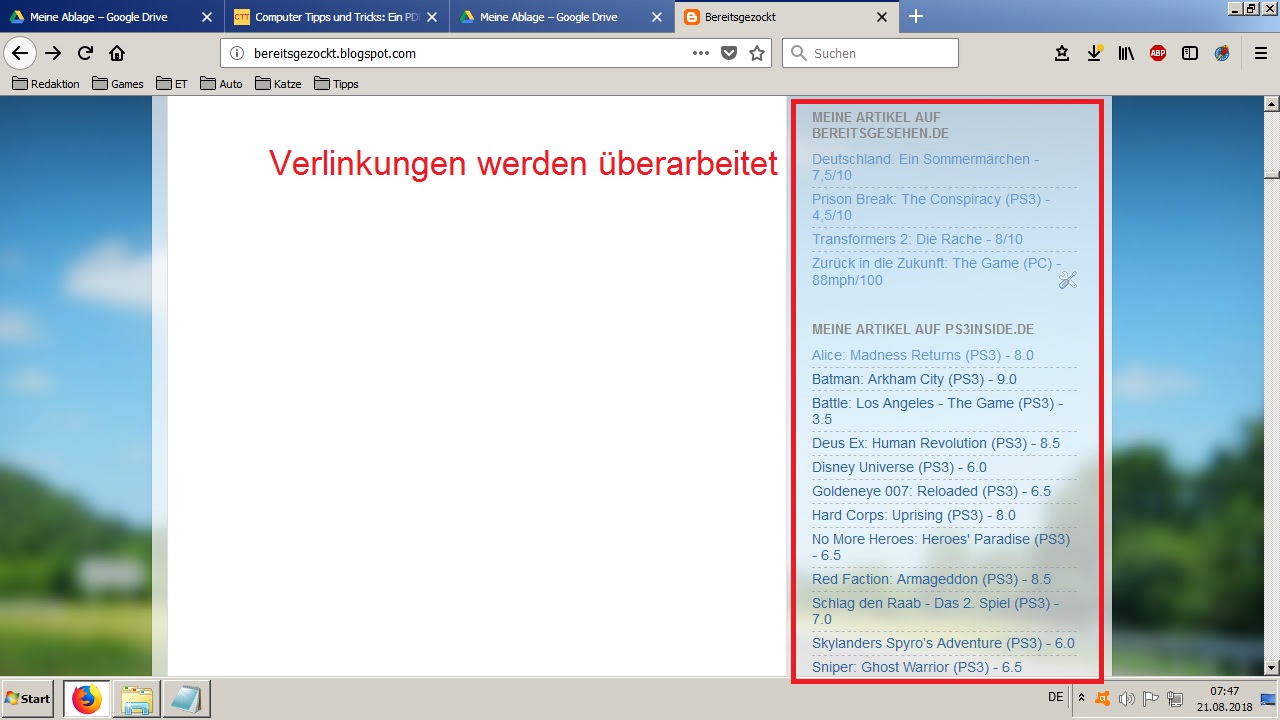This screenshot has width=1280, height=720.
Task: Go back to the previous page
Action: [20, 53]
